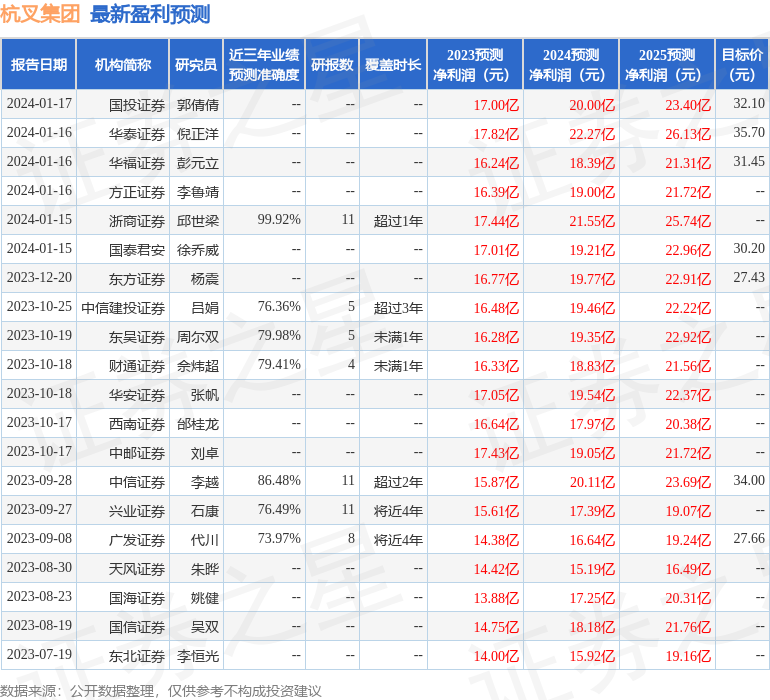The height and width of the screenshot is (700, 770).
Task: Click the 2023-09-08 report date
Action: point(39,538)
